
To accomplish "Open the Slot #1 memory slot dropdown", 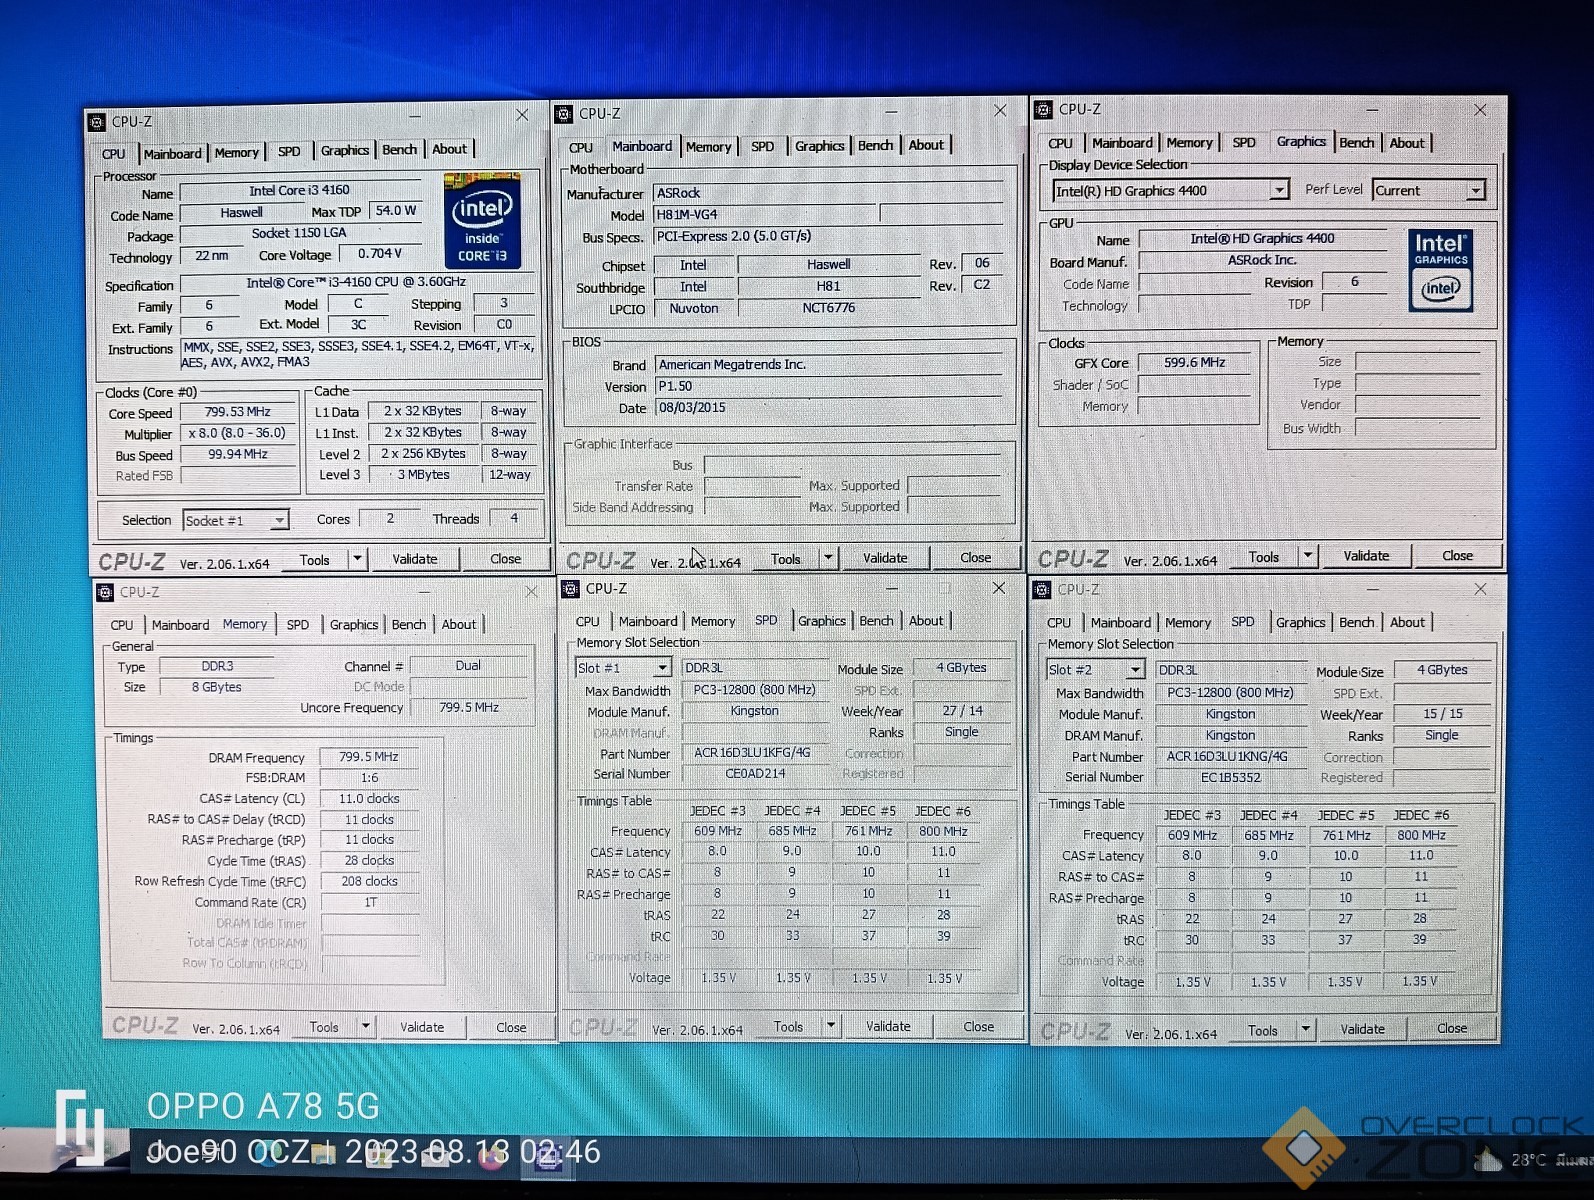I will 622,668.
